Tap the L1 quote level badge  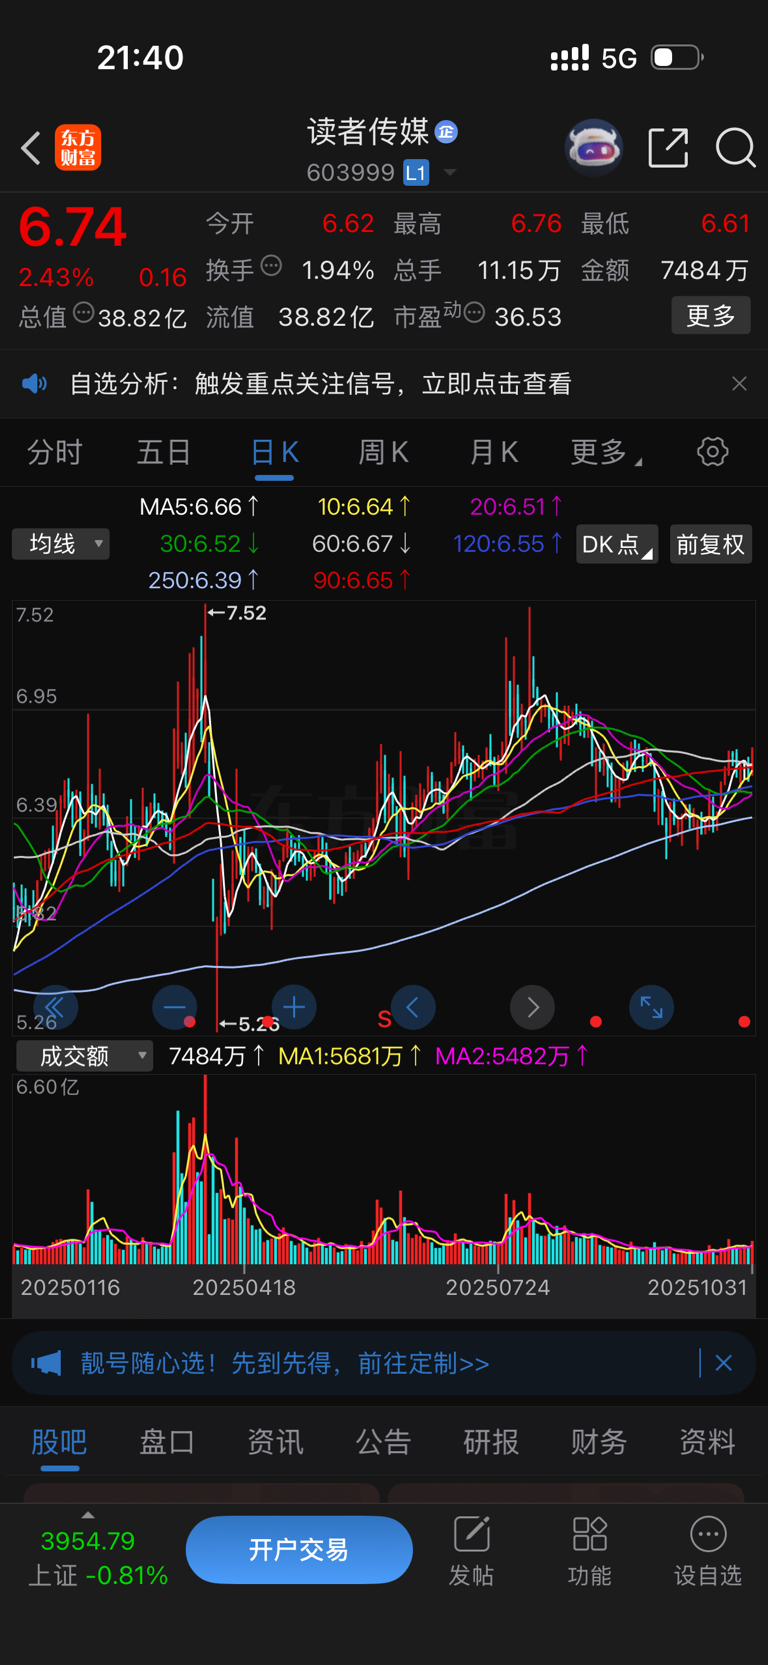[416, 173]
